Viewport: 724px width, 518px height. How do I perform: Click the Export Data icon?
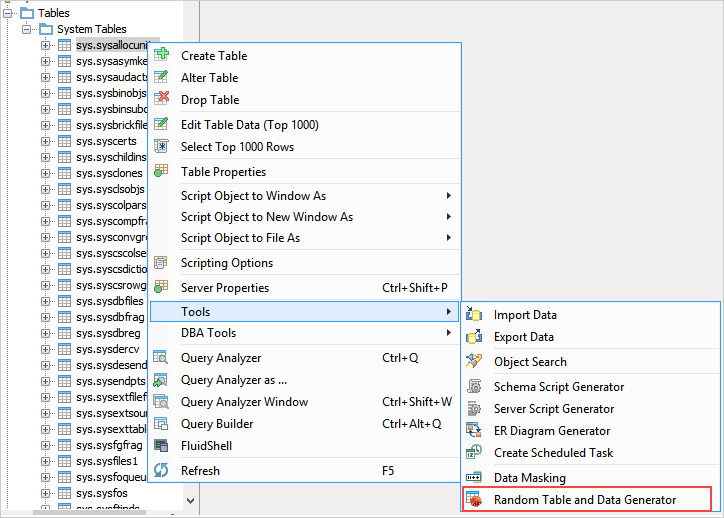click(x=474, y=337)
